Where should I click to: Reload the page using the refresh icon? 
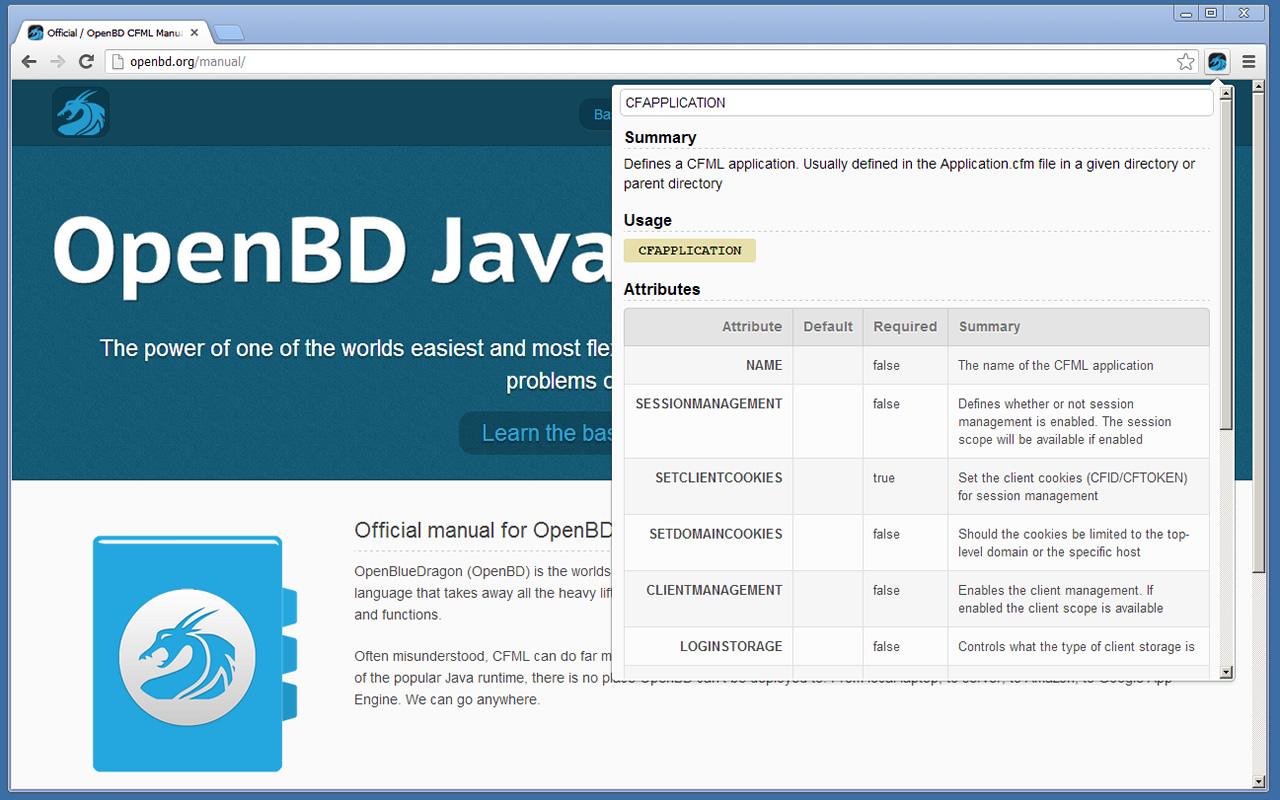pos(86,61)
